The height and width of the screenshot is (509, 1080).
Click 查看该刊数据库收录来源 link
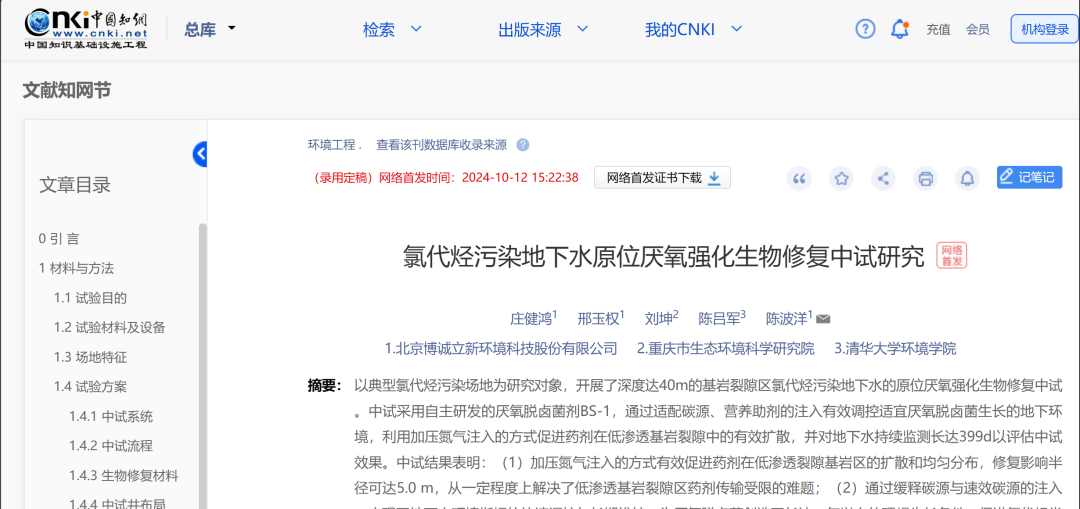pos(441,145)
